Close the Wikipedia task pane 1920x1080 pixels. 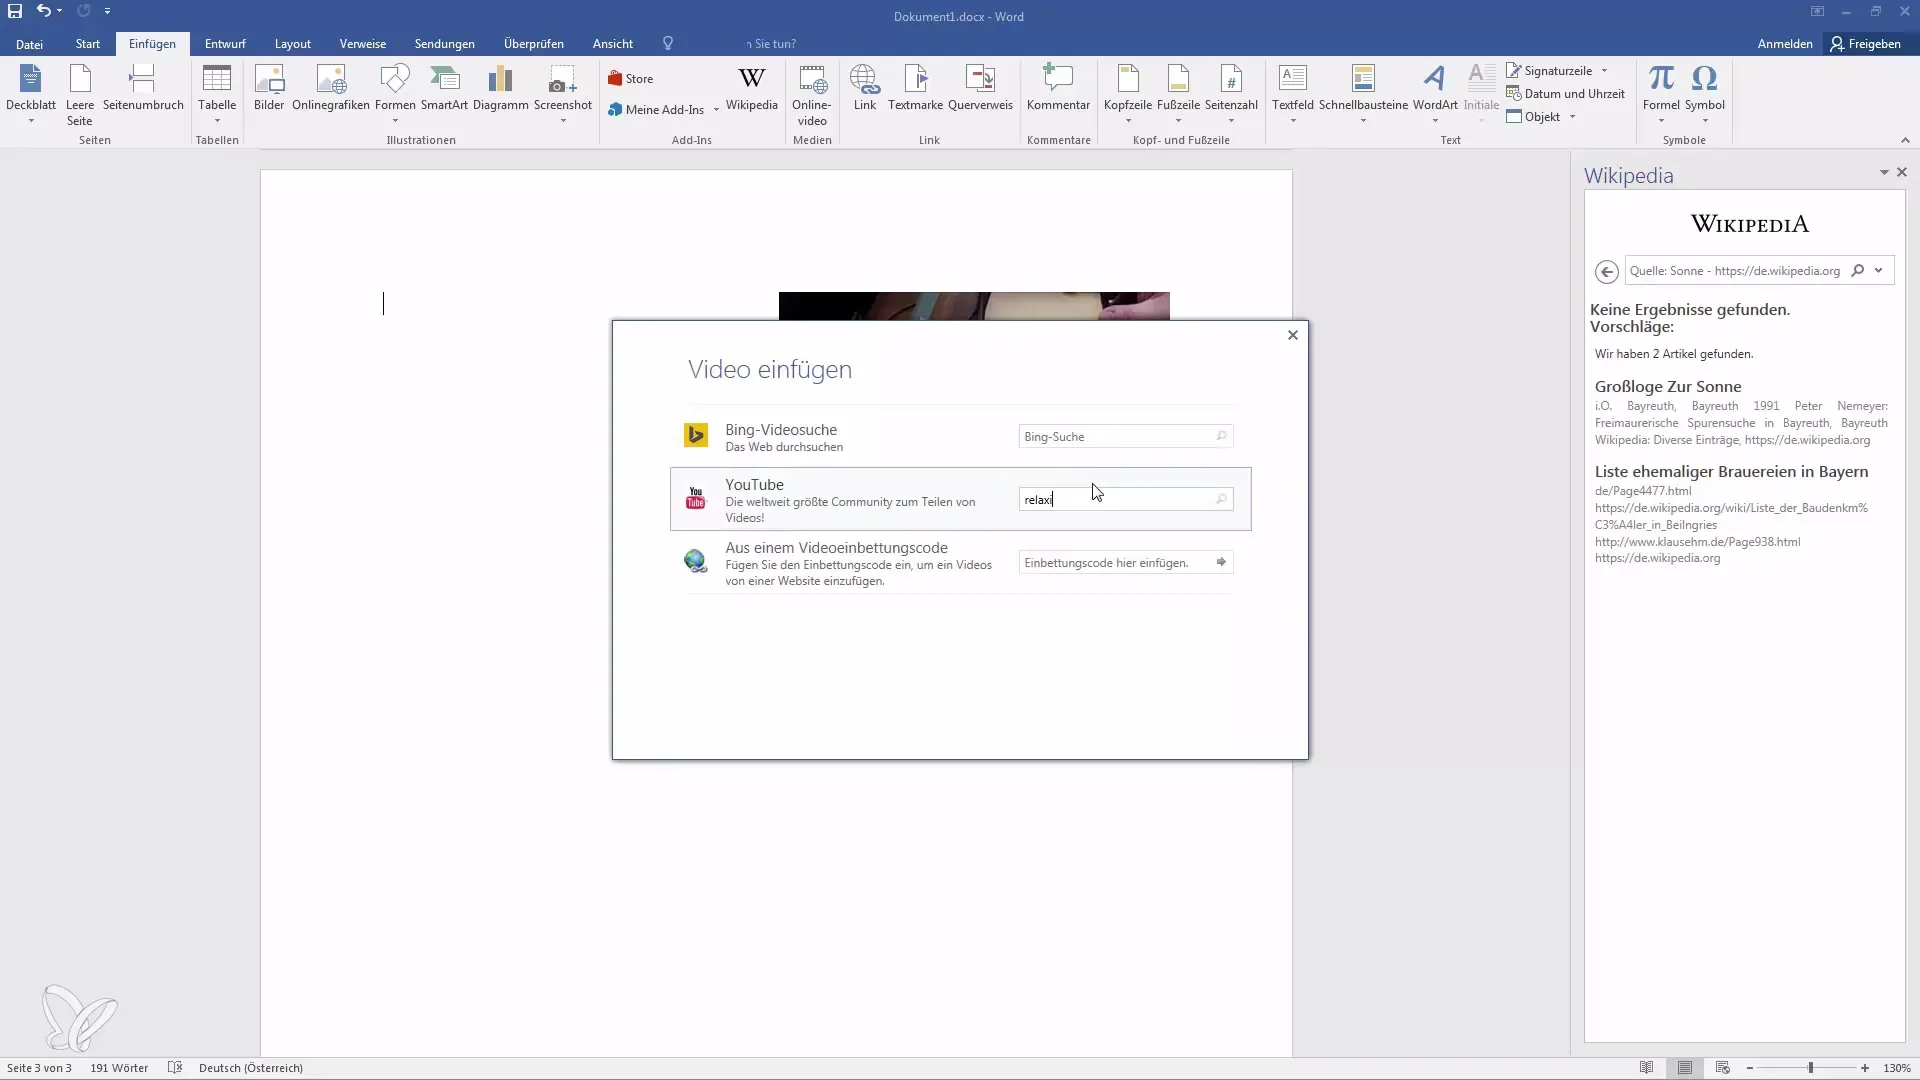pos(1902,173)
